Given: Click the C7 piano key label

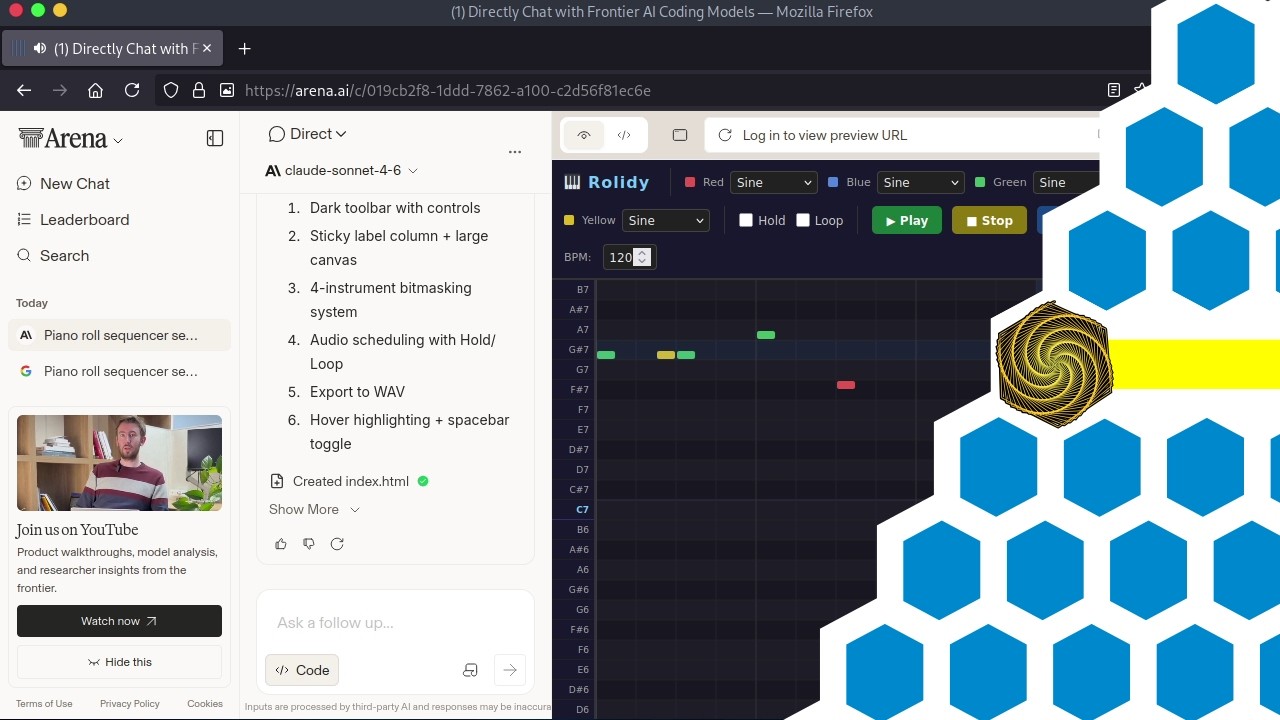Looking at the screenshot, I should tap(574, 509).
